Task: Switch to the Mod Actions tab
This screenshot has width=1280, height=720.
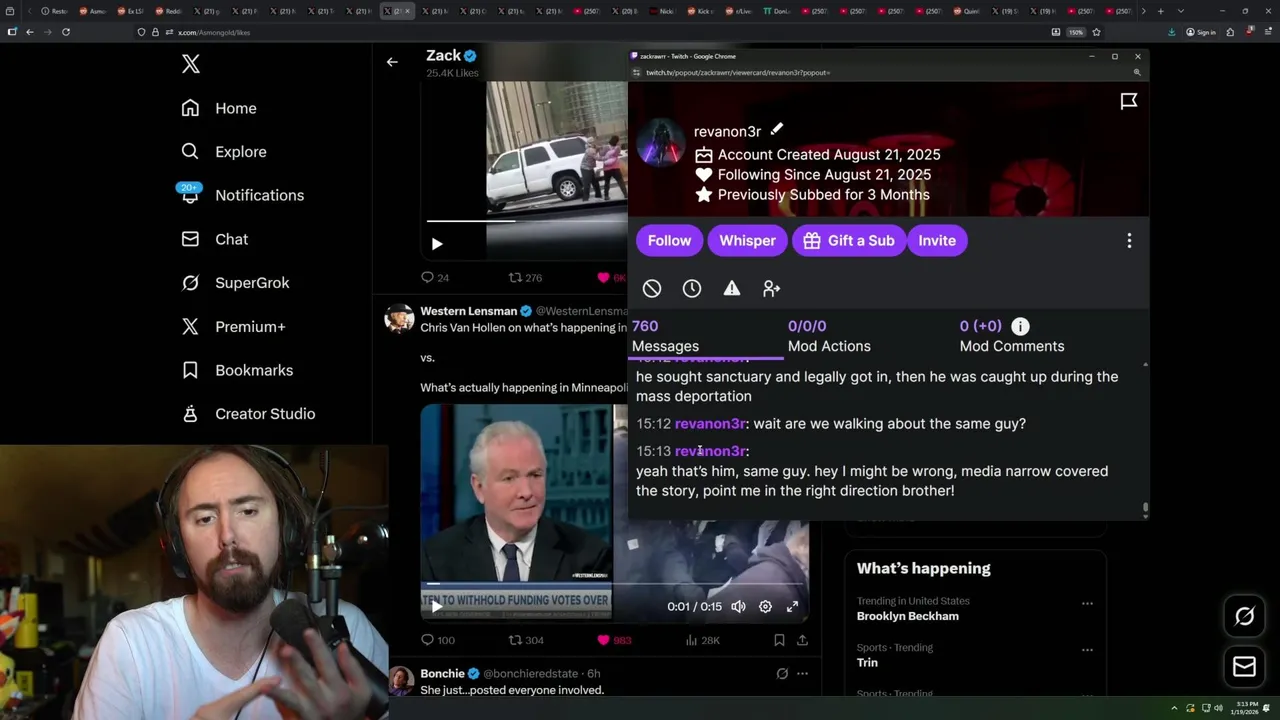Action: (x=829, y=336)
